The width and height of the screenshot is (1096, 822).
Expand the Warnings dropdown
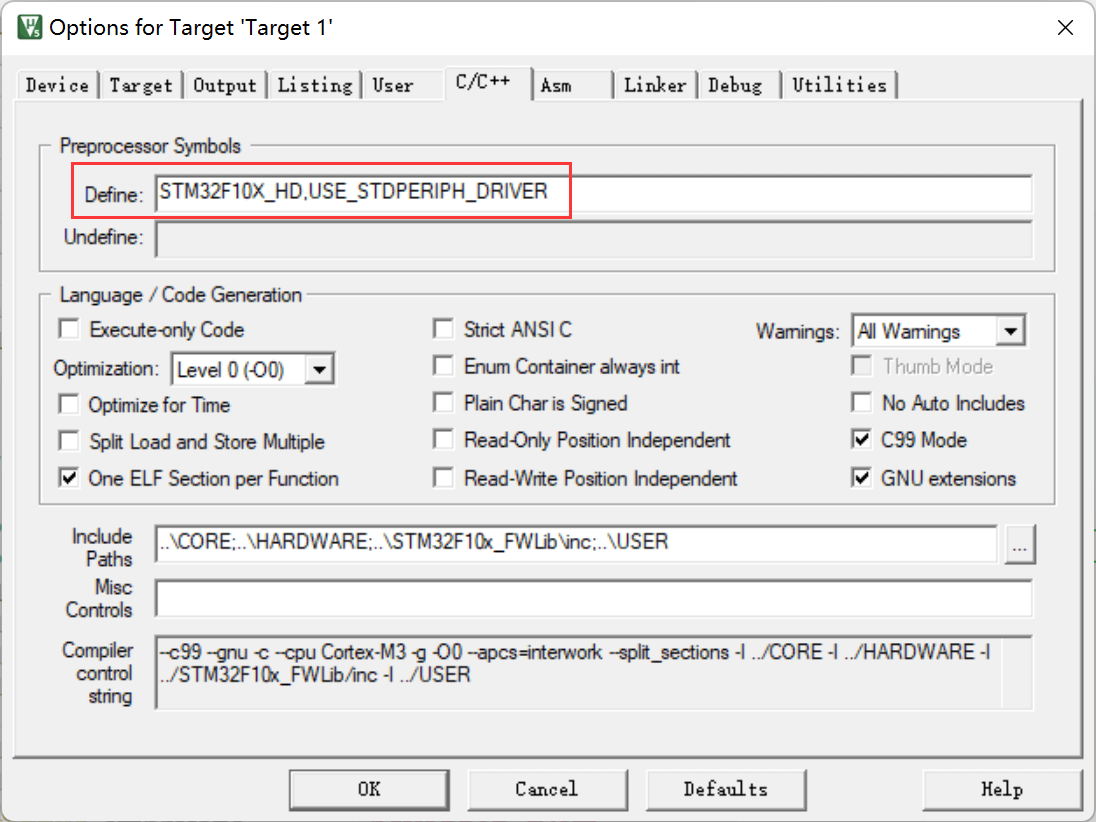[1010, 331]
